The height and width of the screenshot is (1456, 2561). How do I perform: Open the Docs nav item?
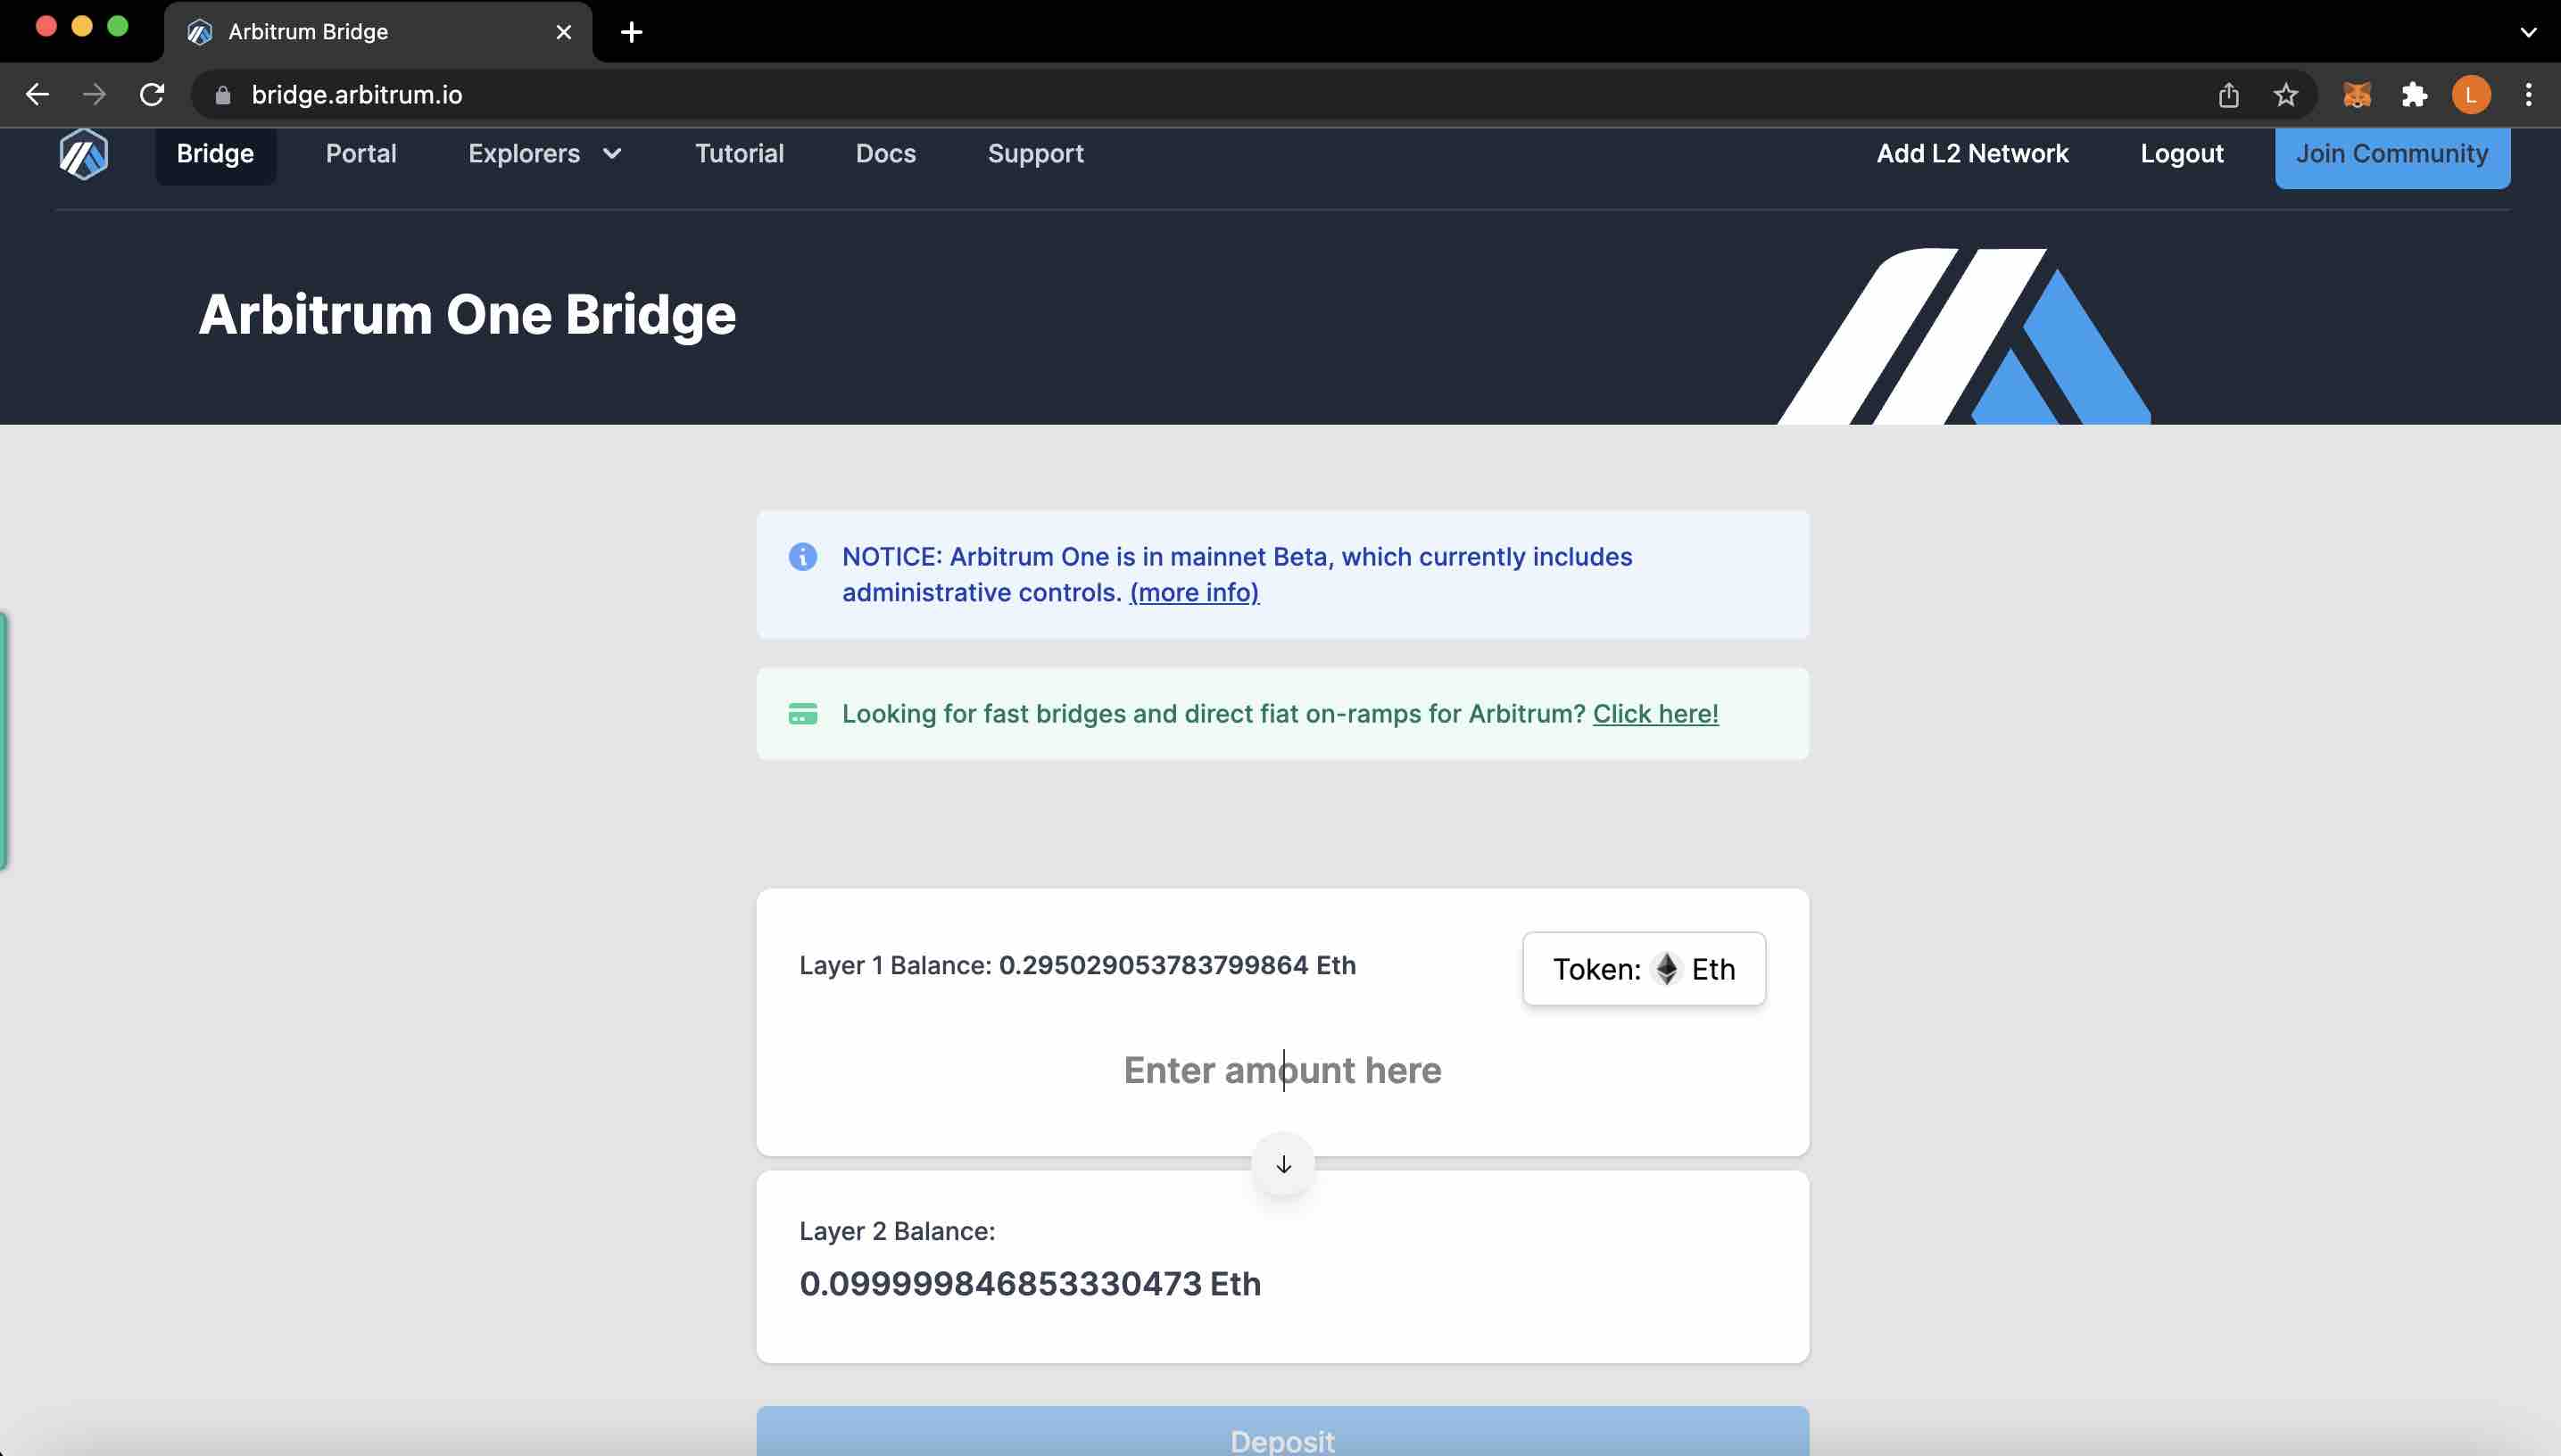pos(886,154)
